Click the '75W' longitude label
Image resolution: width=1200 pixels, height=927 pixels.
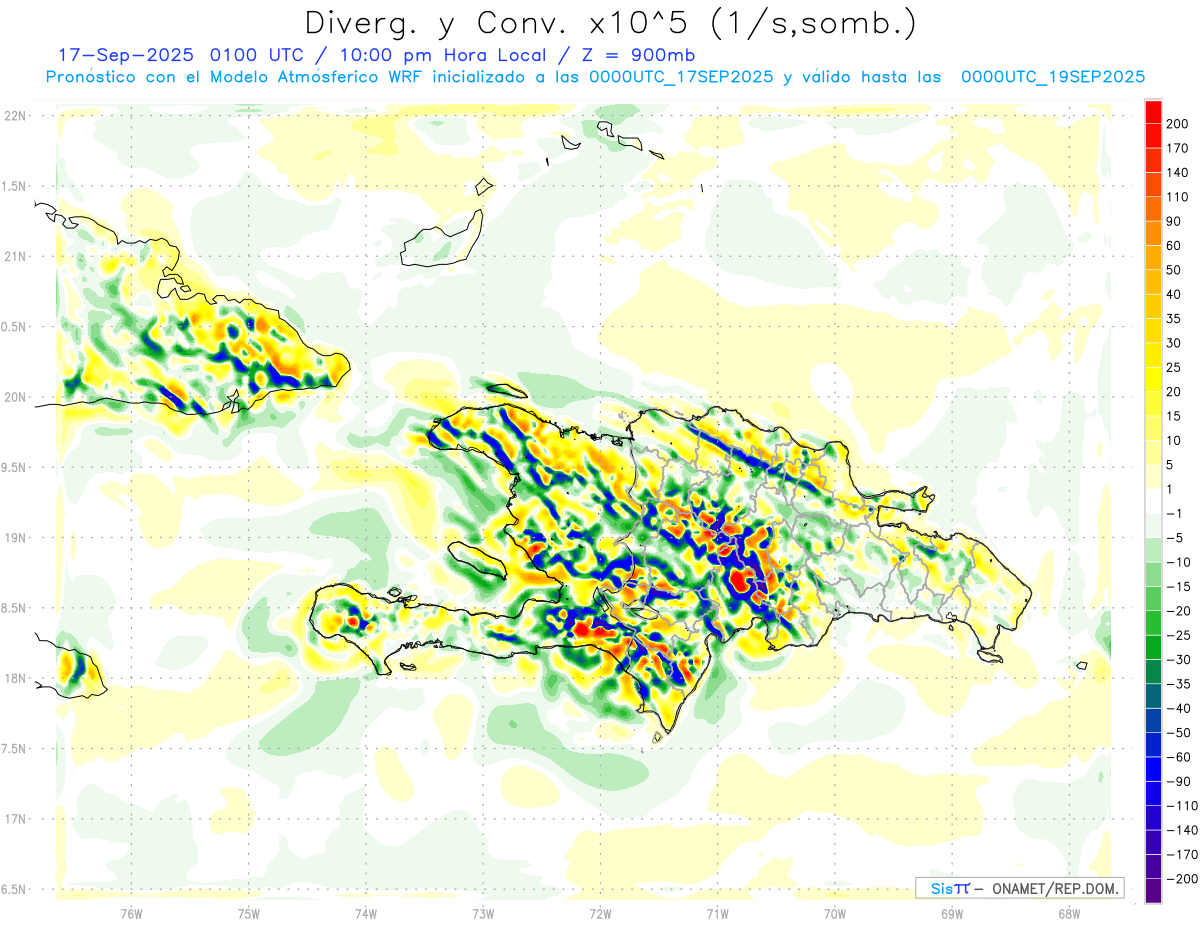click(249, 914)
